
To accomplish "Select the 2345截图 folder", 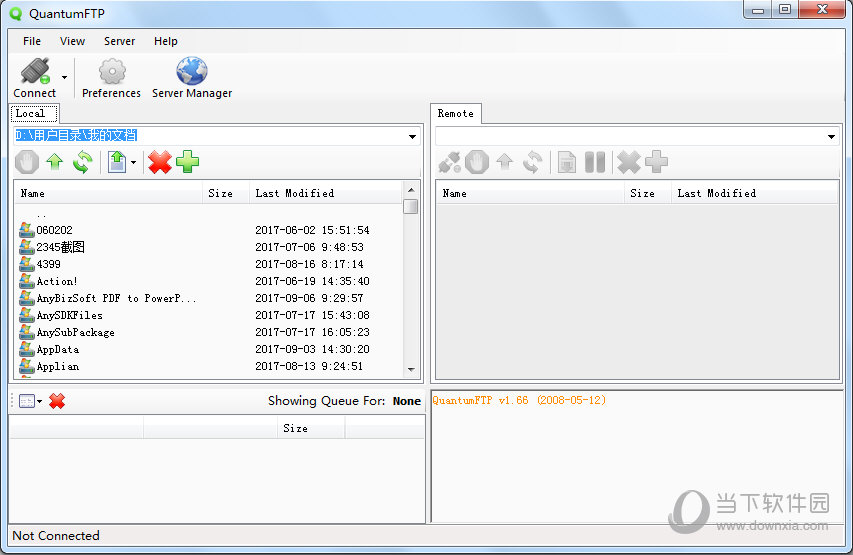I will click(x=60, y=247).
